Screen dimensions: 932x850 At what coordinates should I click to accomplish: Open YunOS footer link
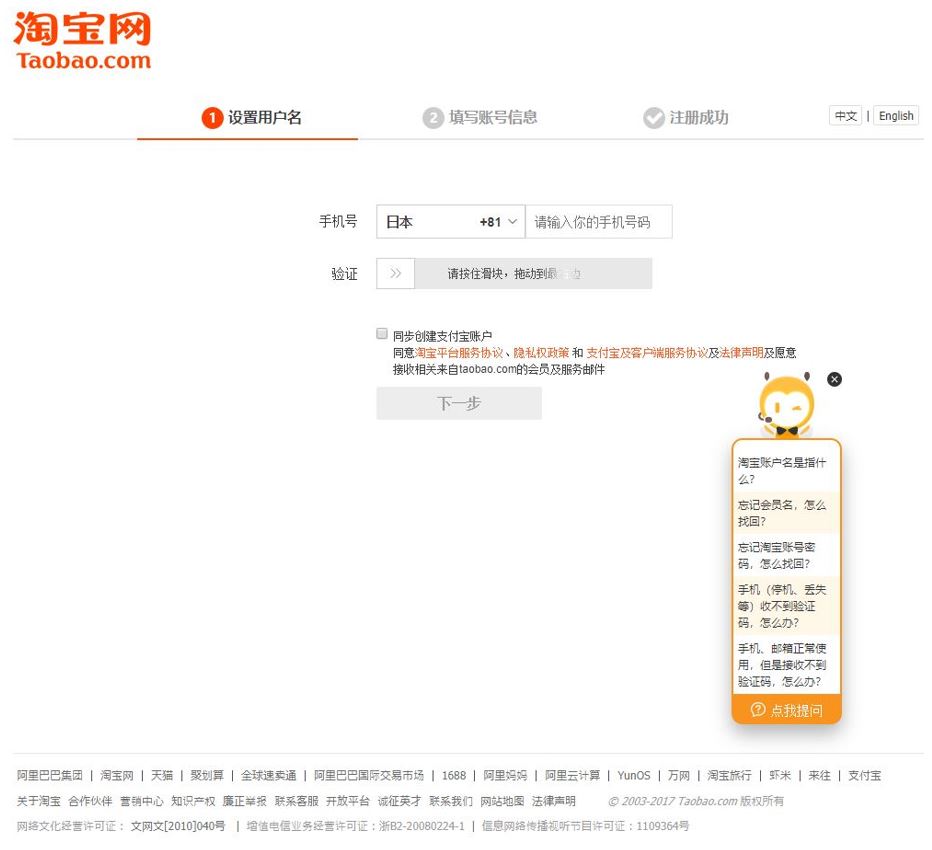point(634,775)
